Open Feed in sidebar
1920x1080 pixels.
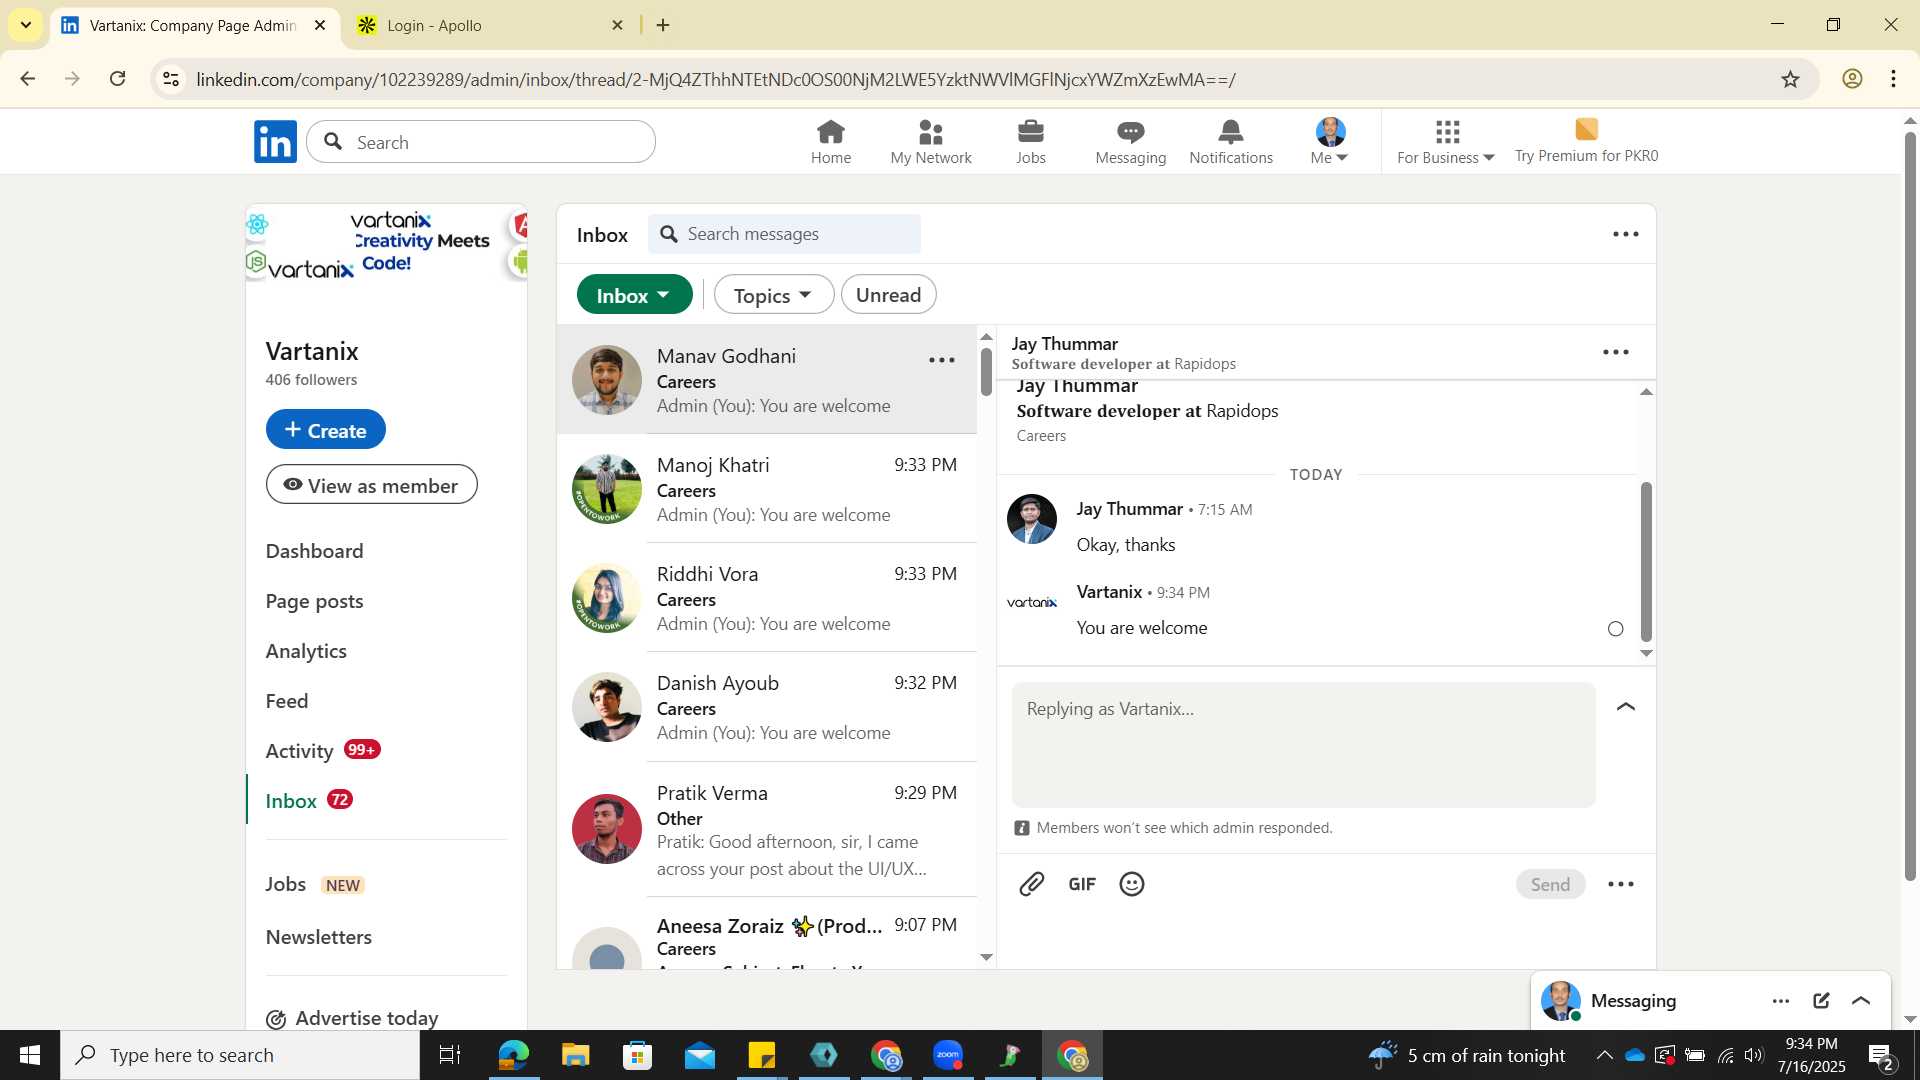click(x=287, y=701)
